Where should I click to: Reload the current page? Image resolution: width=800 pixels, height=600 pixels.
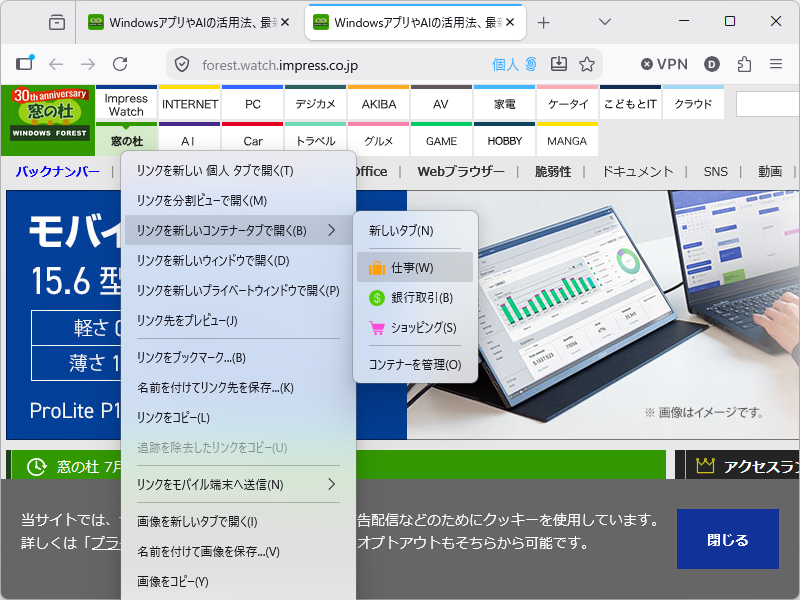point(120,64)
